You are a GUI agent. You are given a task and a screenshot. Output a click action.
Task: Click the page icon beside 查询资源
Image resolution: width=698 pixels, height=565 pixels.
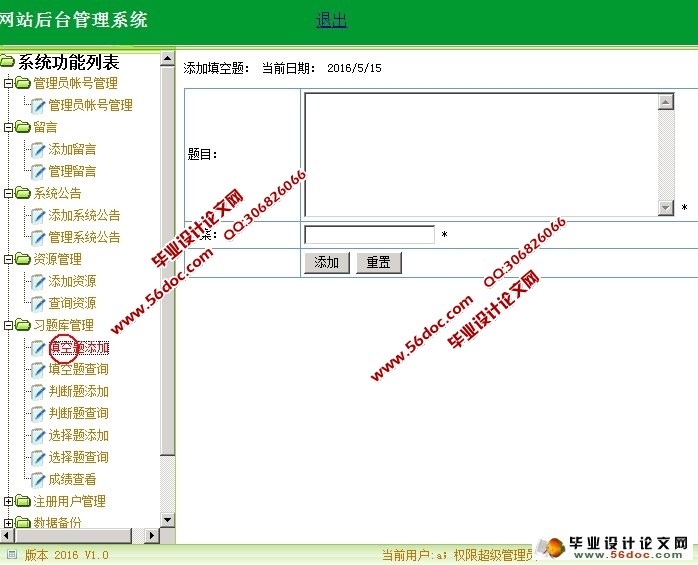(38, 303)
